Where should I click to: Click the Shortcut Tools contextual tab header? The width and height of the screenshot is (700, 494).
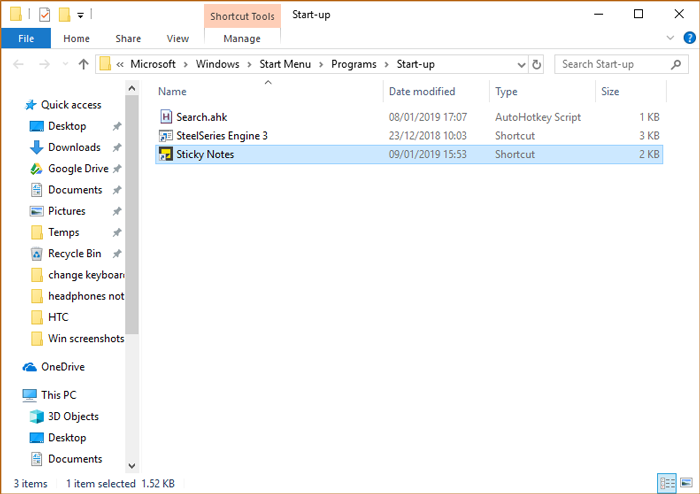pyautogui.click(x=242, y=16)
